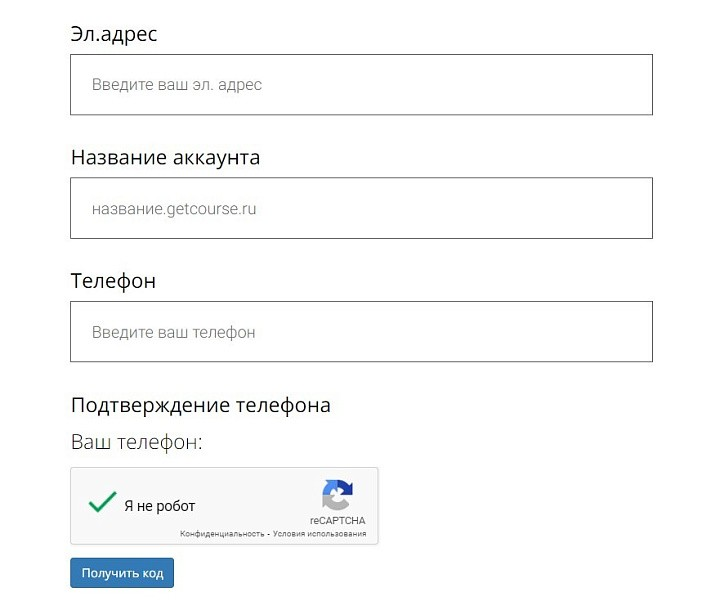Click the reCAPTCHA logo icon
The height and width of the screenshot is (610, 720).
(x=338, y=495)
